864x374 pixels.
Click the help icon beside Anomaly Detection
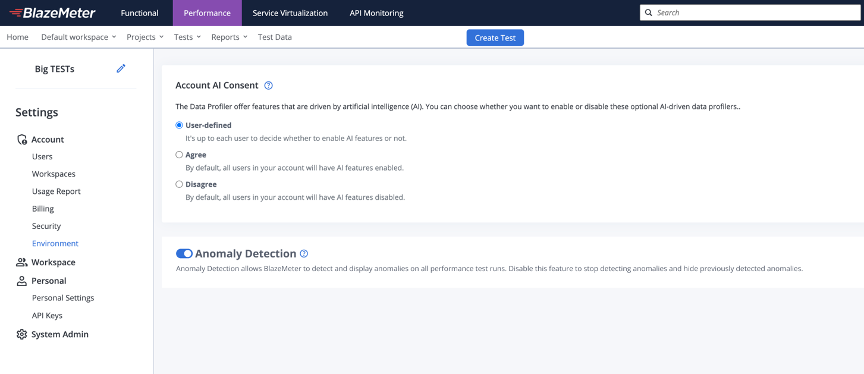(x=304, y=253)
